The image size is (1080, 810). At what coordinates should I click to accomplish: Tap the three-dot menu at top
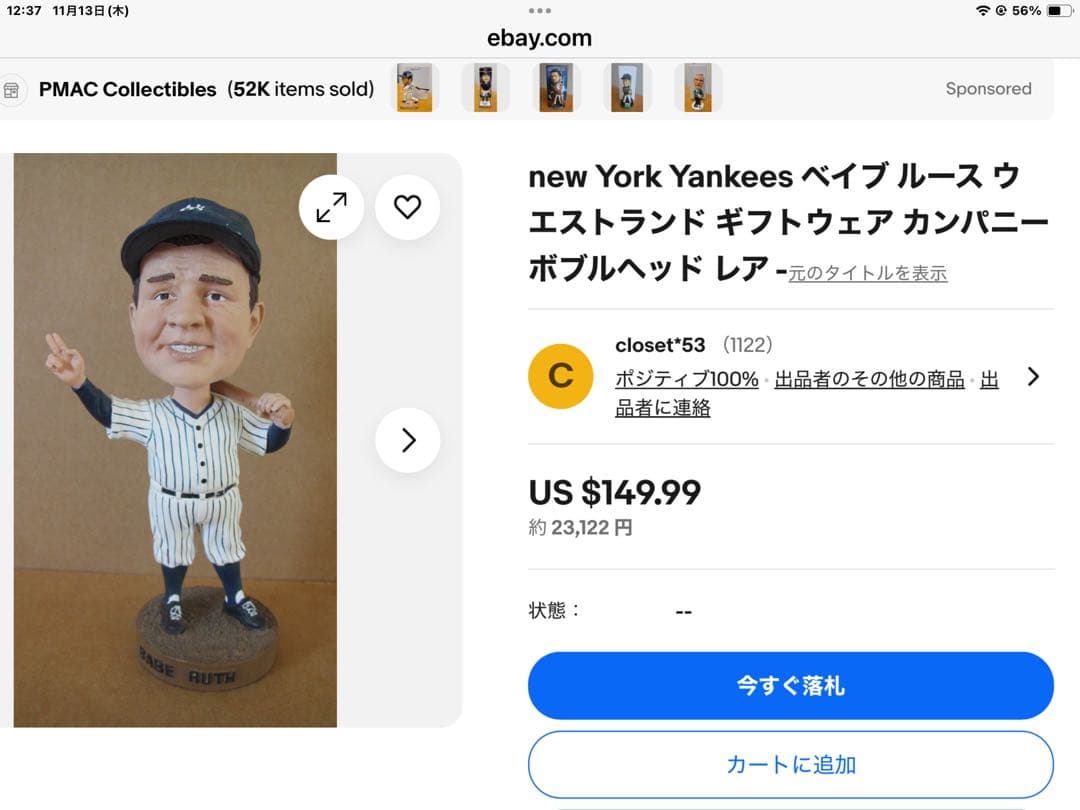click(x=540, y=10)
